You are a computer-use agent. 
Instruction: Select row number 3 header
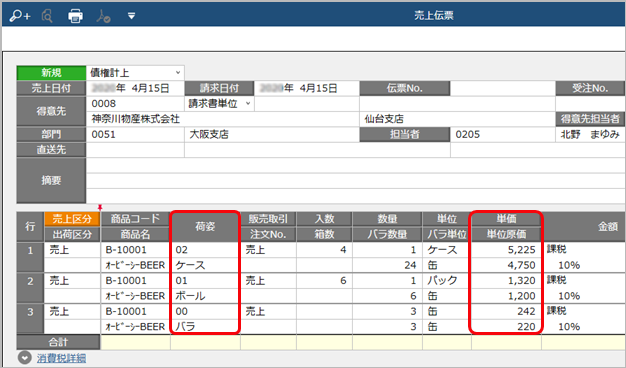point(30,319)
